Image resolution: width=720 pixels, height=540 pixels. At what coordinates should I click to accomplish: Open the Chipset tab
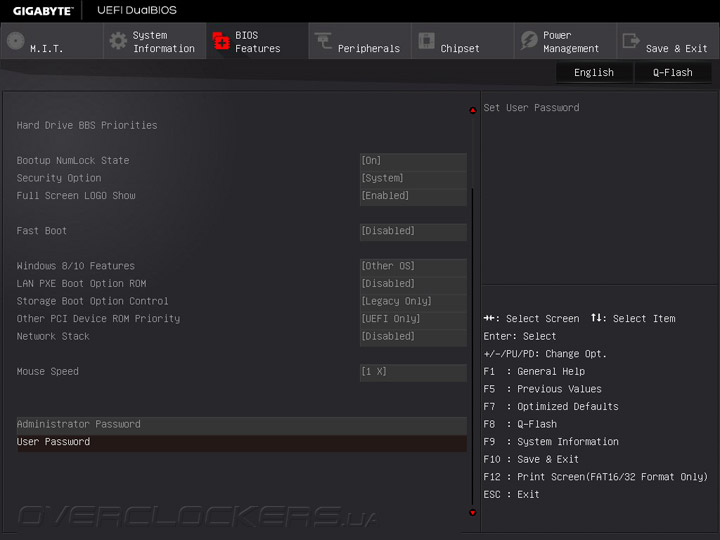coord(462,41)
